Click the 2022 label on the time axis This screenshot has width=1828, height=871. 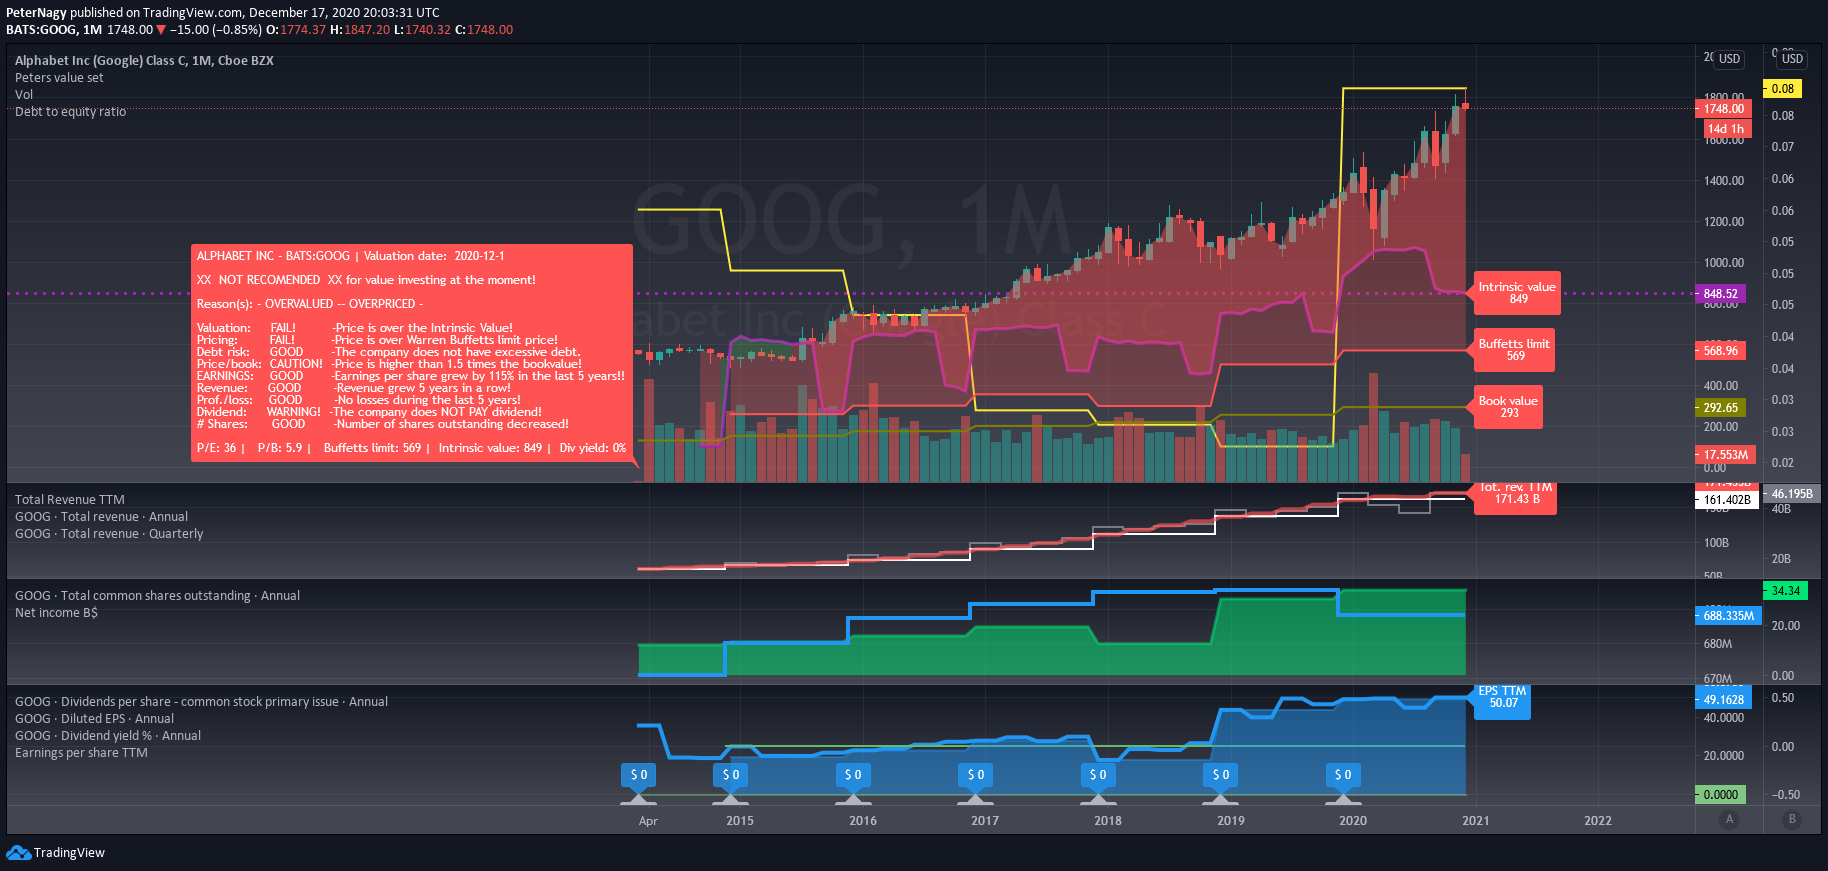(x=1598, y=821)
